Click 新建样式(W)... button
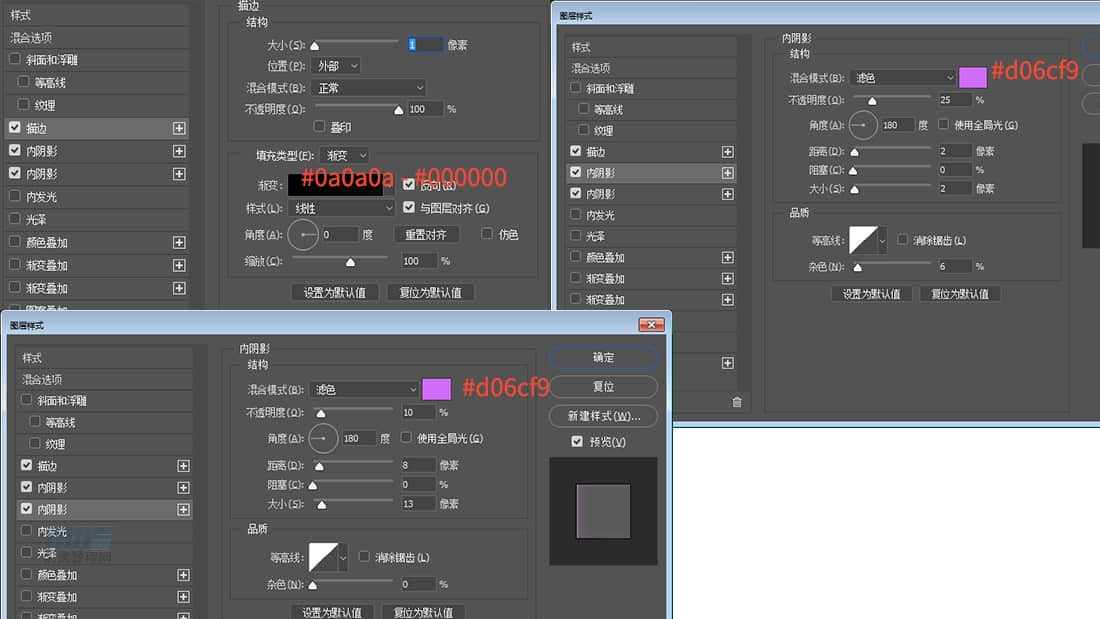Image resolution: width=1100 pixels, height=619 pixels. click(x=603, y=416)
